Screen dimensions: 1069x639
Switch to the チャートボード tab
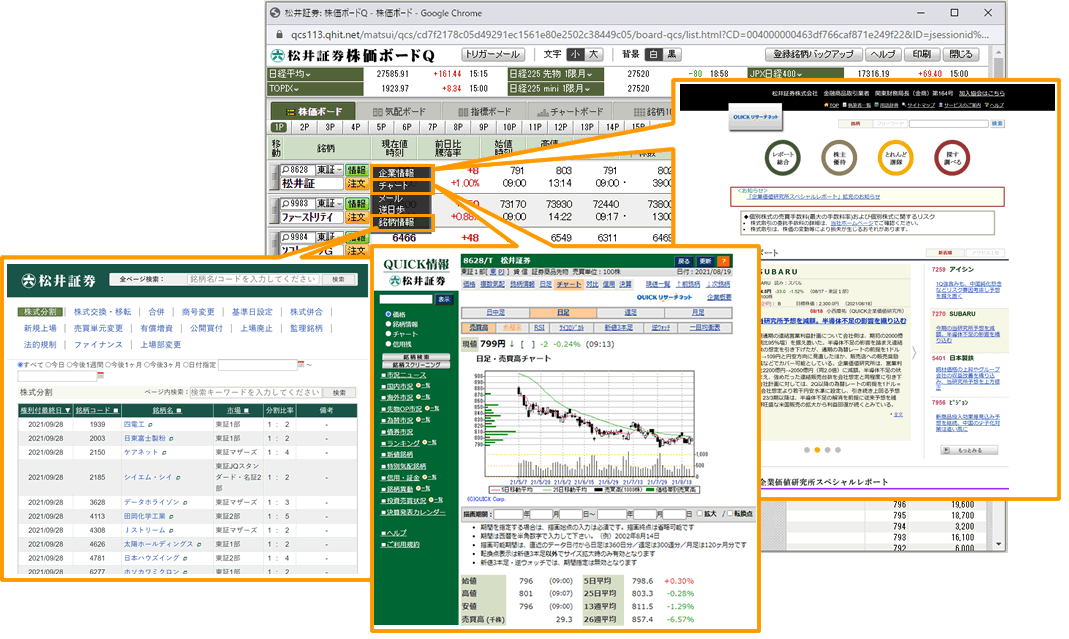click(570, 111)
